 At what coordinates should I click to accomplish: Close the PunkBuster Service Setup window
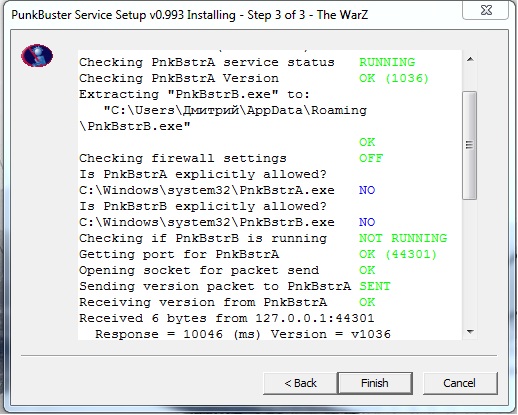click(x=486, y=10)
